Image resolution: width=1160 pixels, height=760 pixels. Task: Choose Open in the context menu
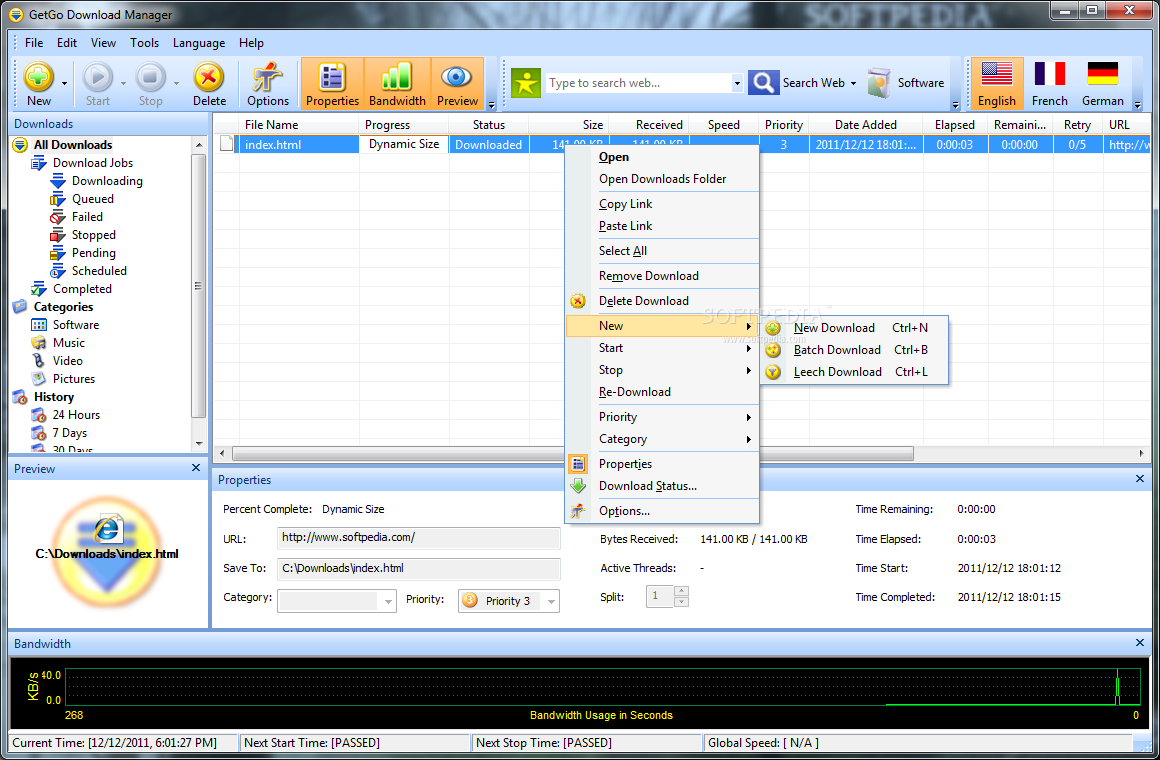tap(661, 157)
